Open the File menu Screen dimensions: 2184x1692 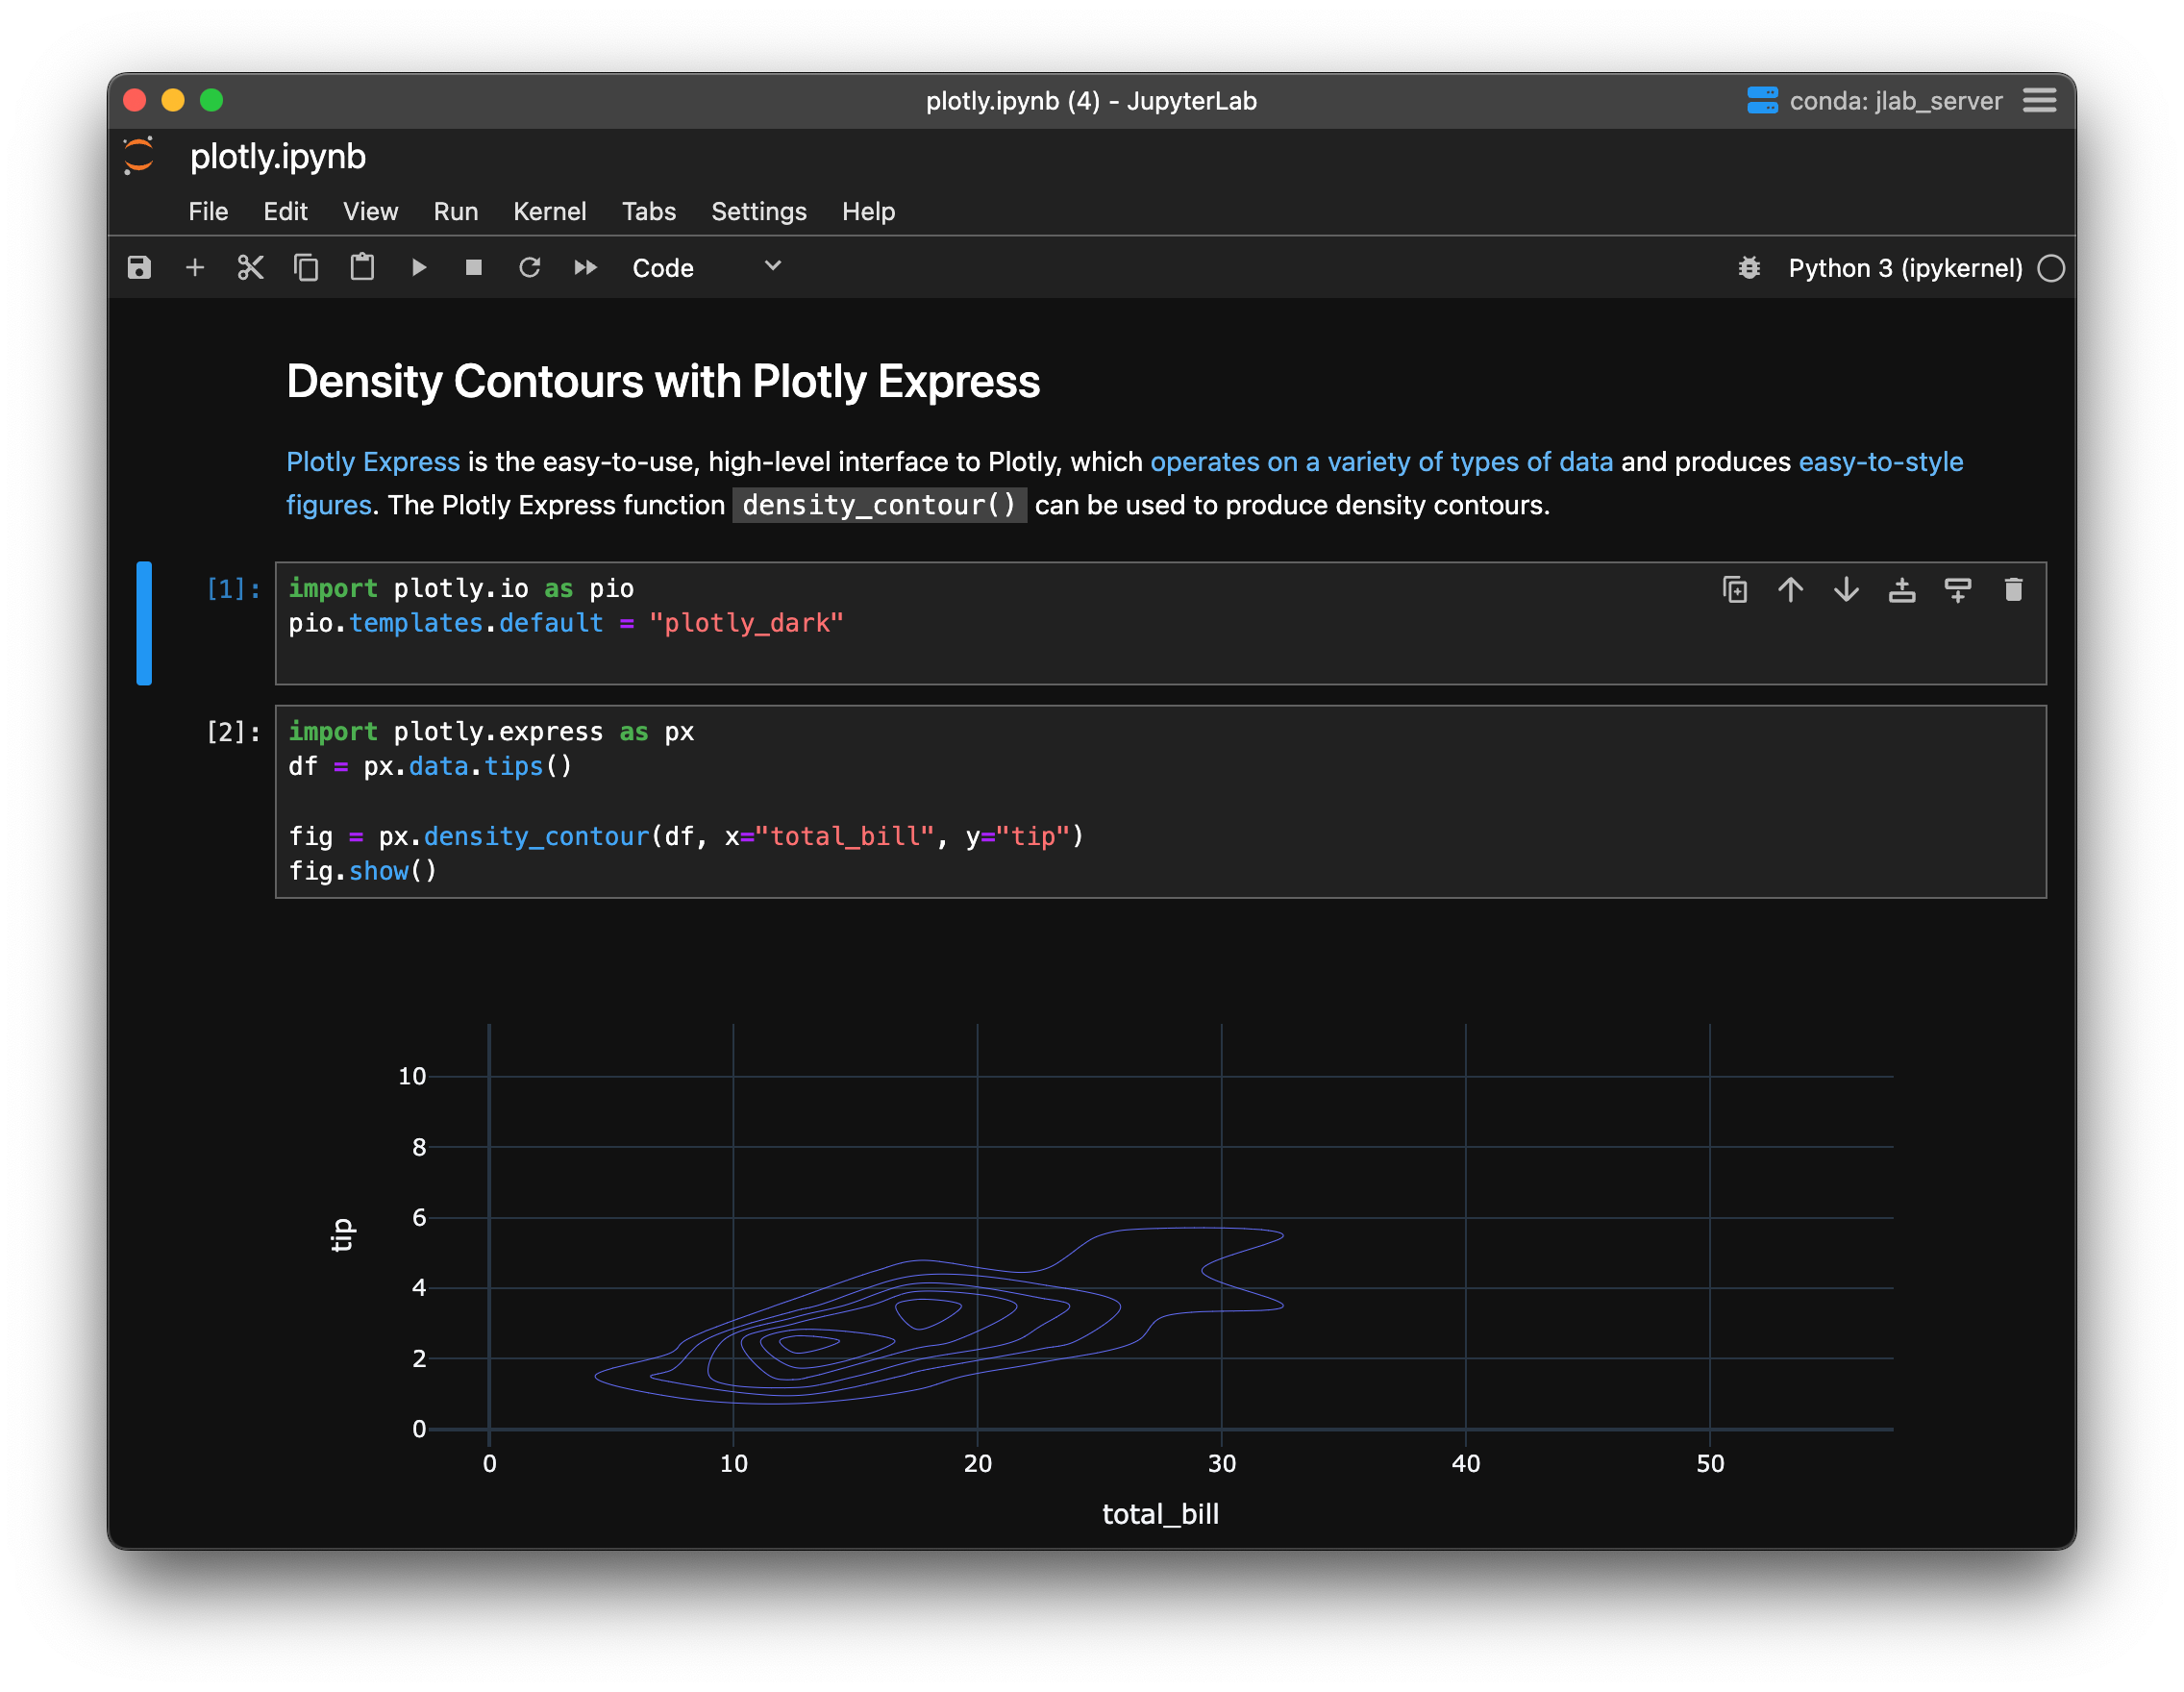(208, 212)
